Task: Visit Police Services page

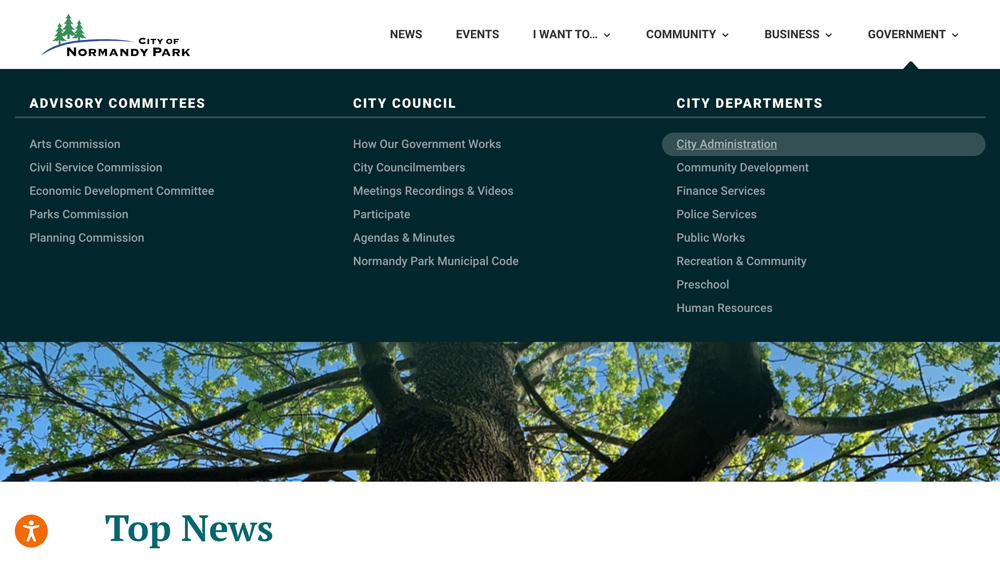Action: coord(716,214)
